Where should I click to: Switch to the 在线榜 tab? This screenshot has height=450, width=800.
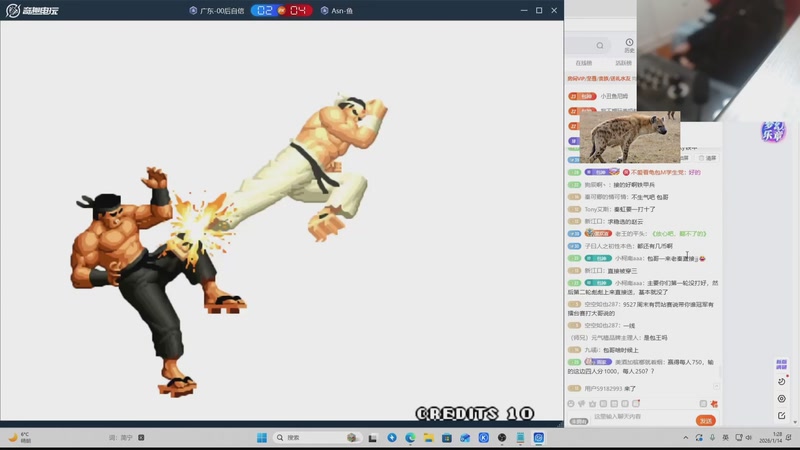click(584, 63)
